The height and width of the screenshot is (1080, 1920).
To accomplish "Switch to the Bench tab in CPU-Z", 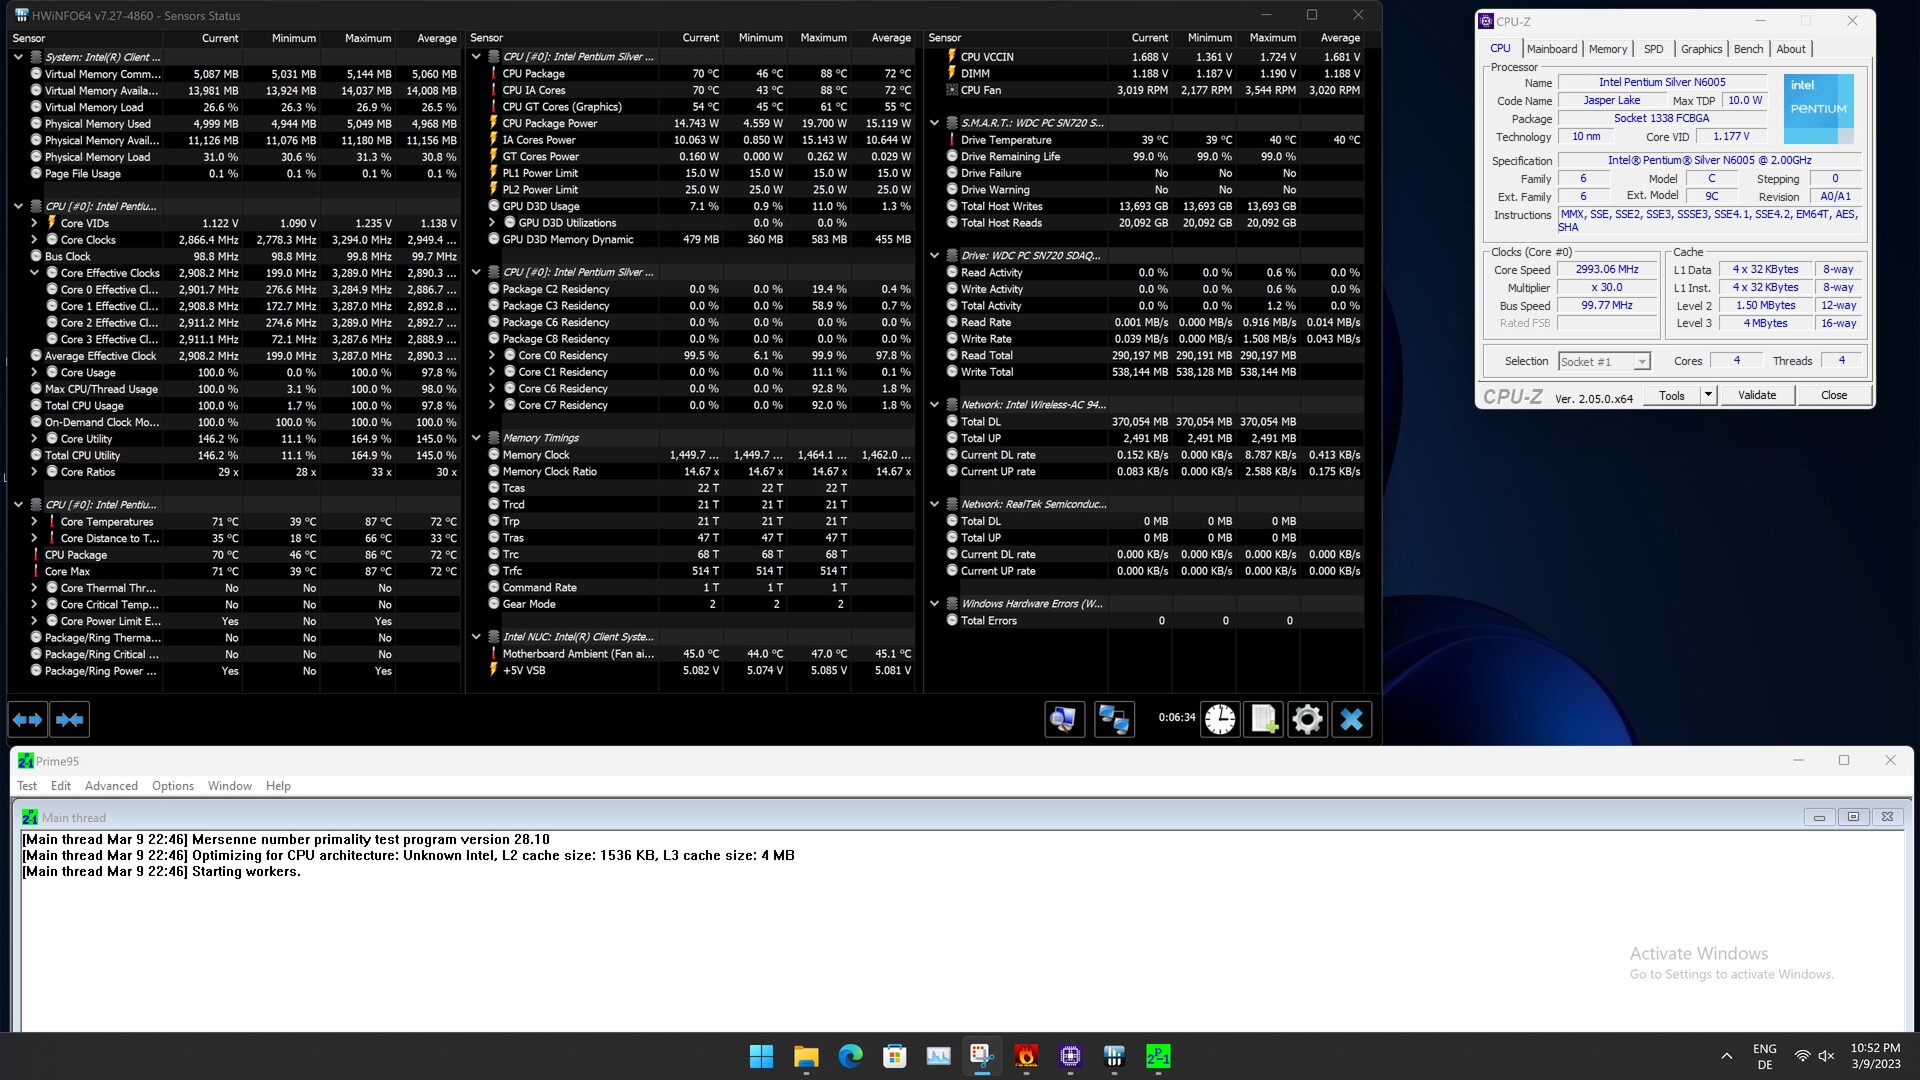I will [1748, 49].
